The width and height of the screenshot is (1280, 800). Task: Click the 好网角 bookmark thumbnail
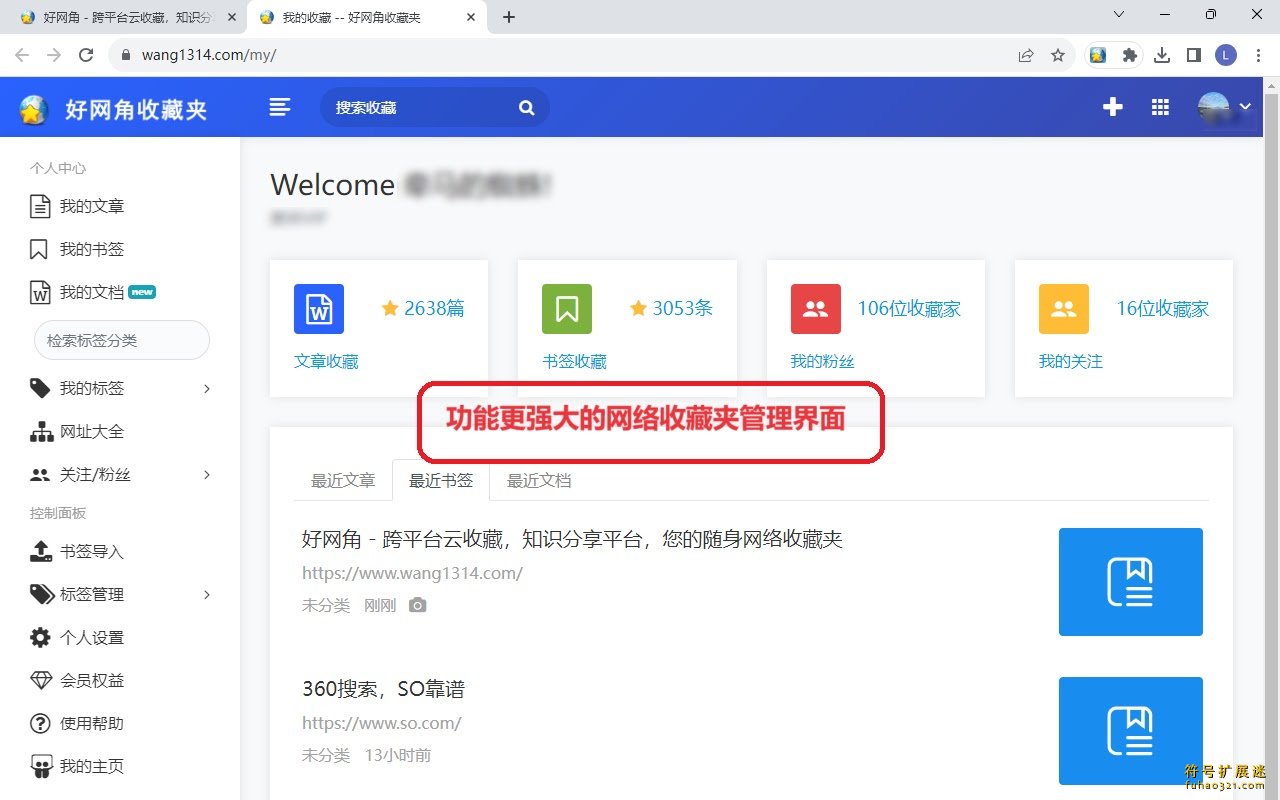[x=1131, y=582]
